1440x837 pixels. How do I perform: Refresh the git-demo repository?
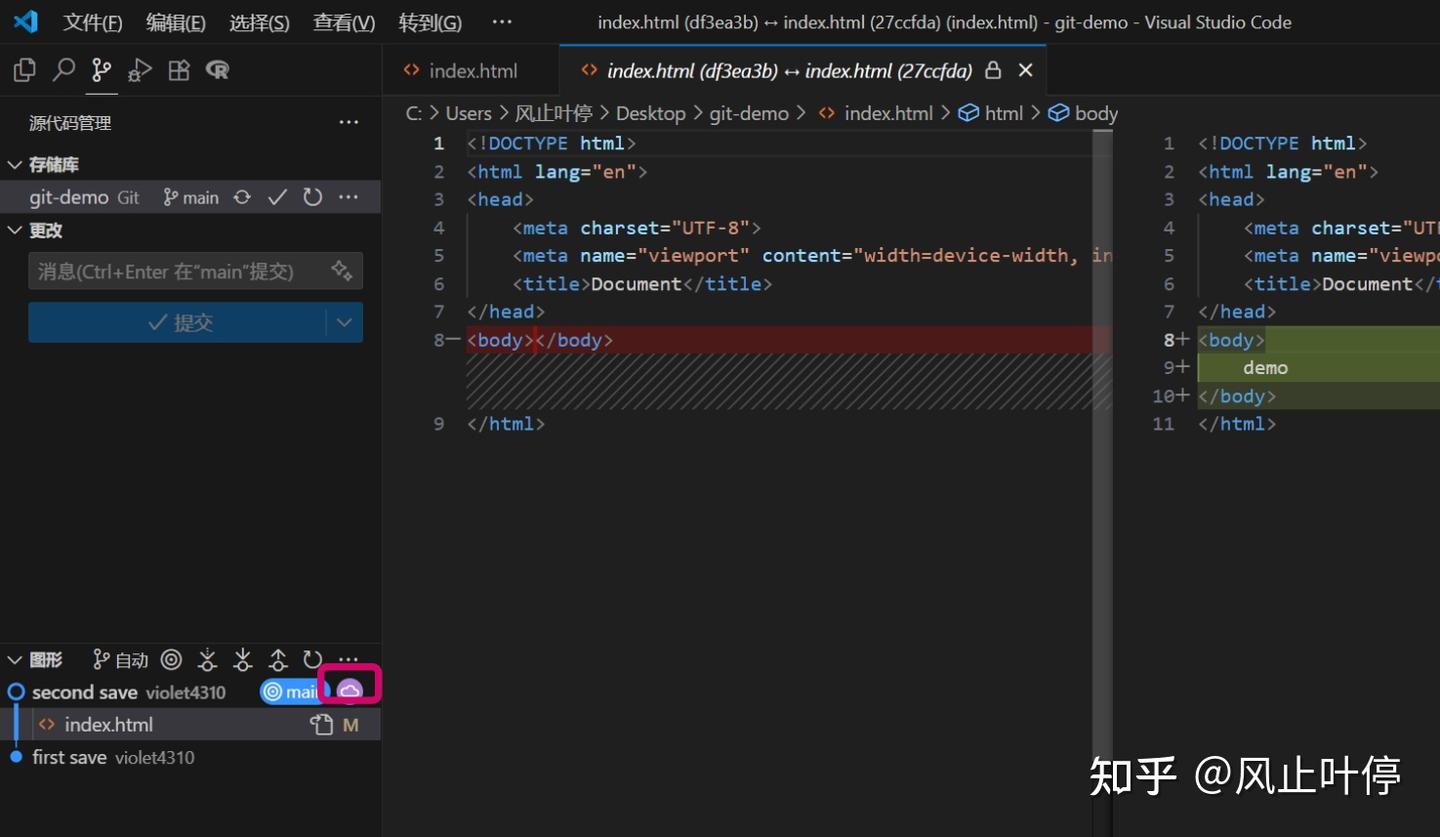pos(311,197)
